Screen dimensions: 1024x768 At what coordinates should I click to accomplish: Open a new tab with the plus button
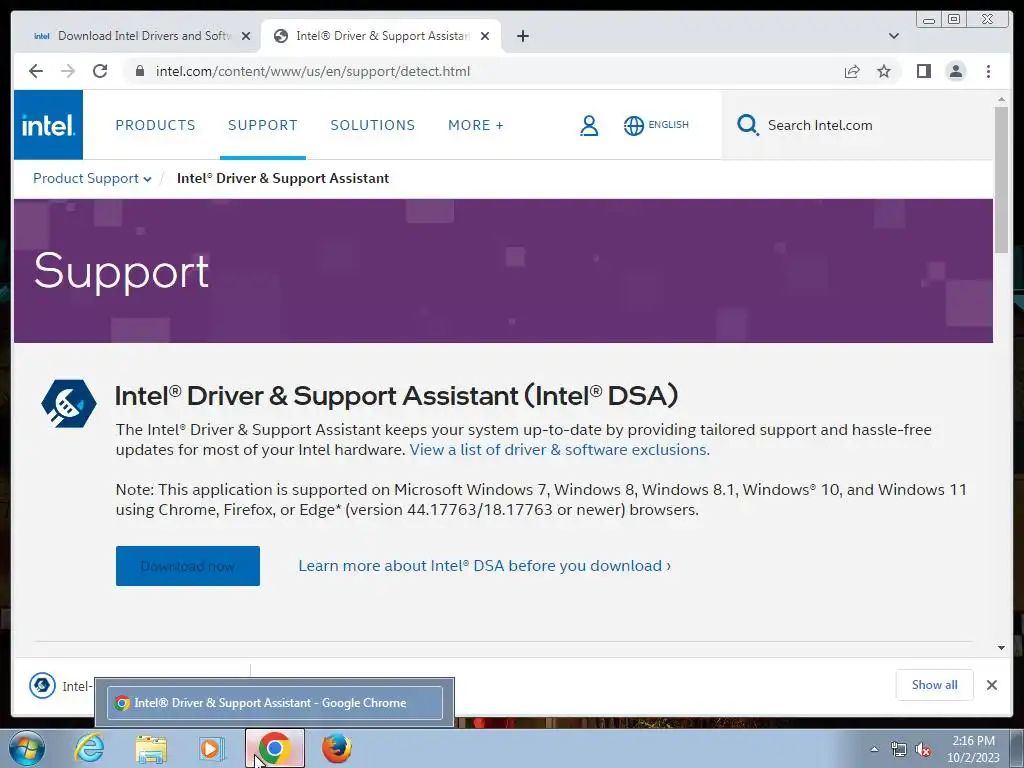click(522, 36)
